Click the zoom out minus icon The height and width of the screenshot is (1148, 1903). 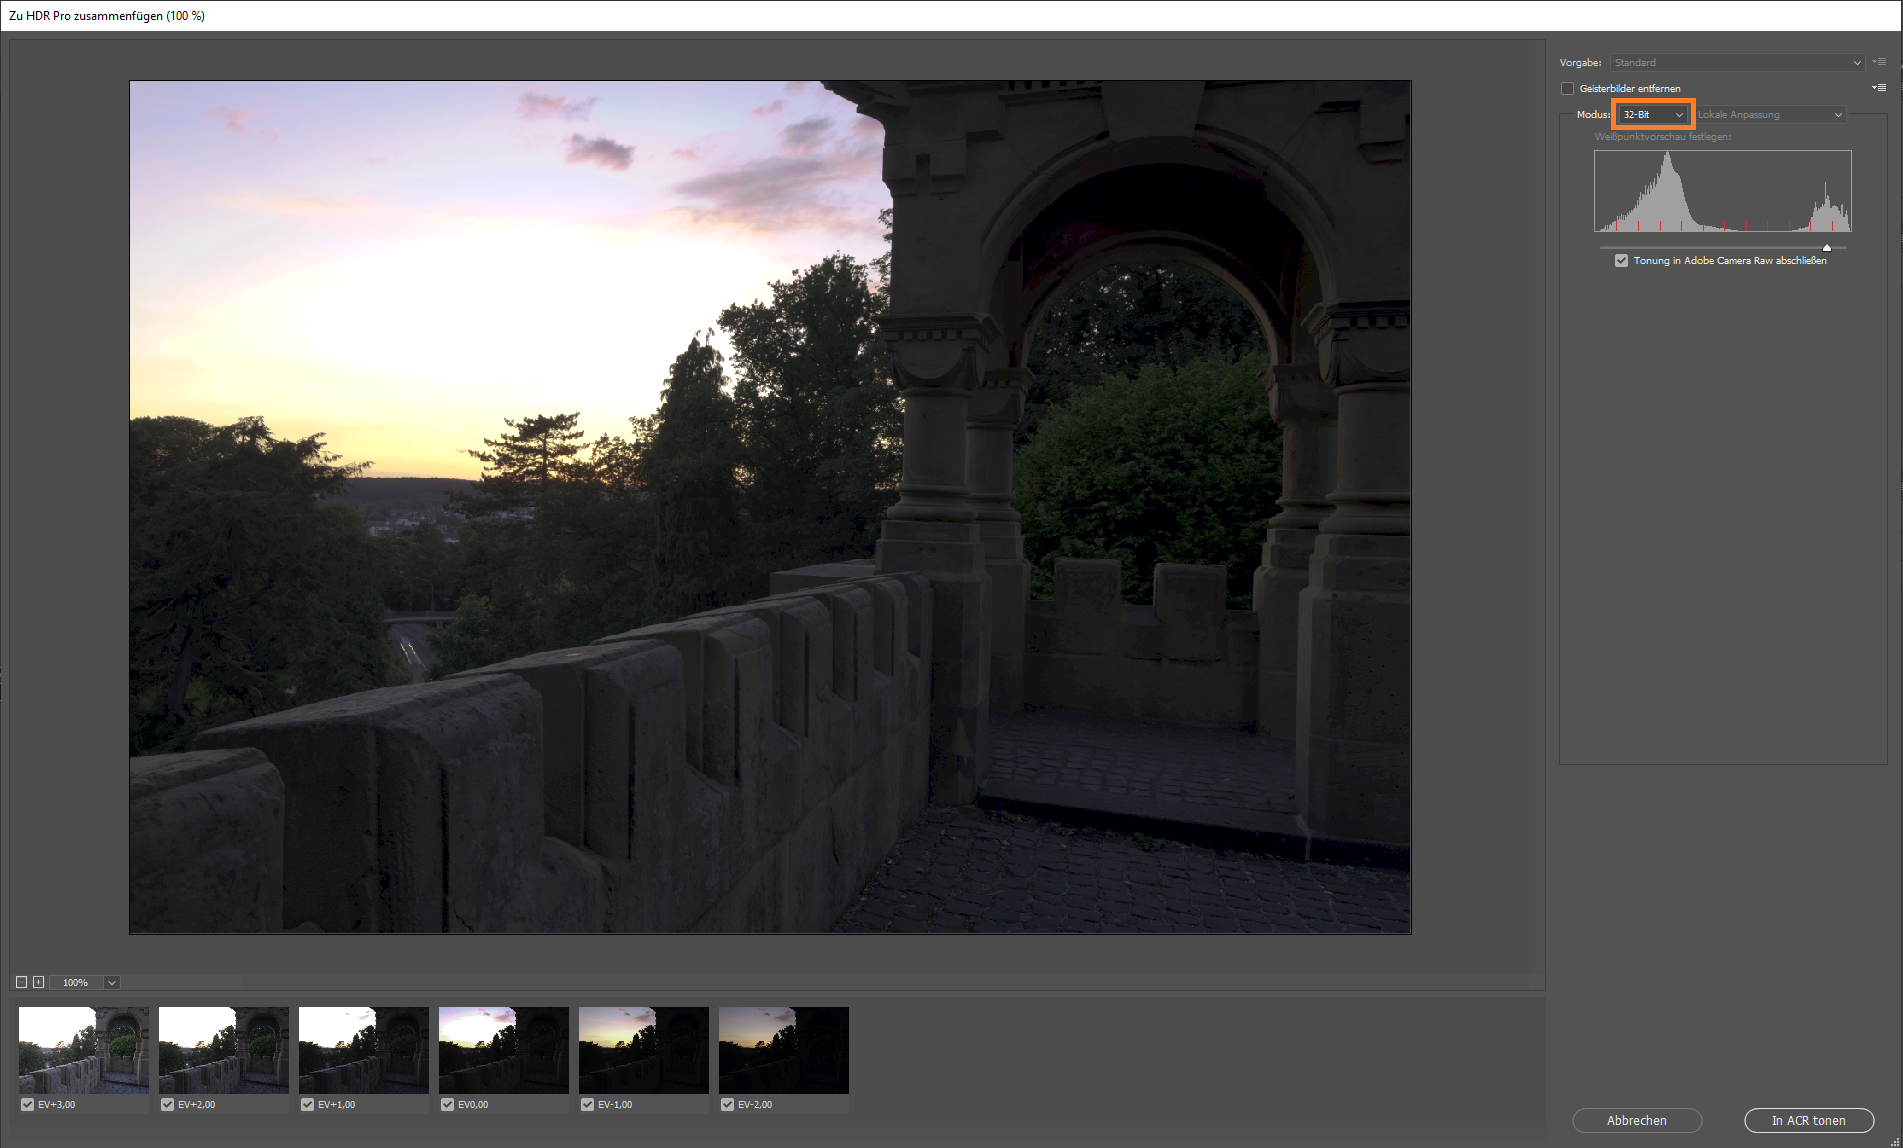pyautogui.click(x=21, y=982)
